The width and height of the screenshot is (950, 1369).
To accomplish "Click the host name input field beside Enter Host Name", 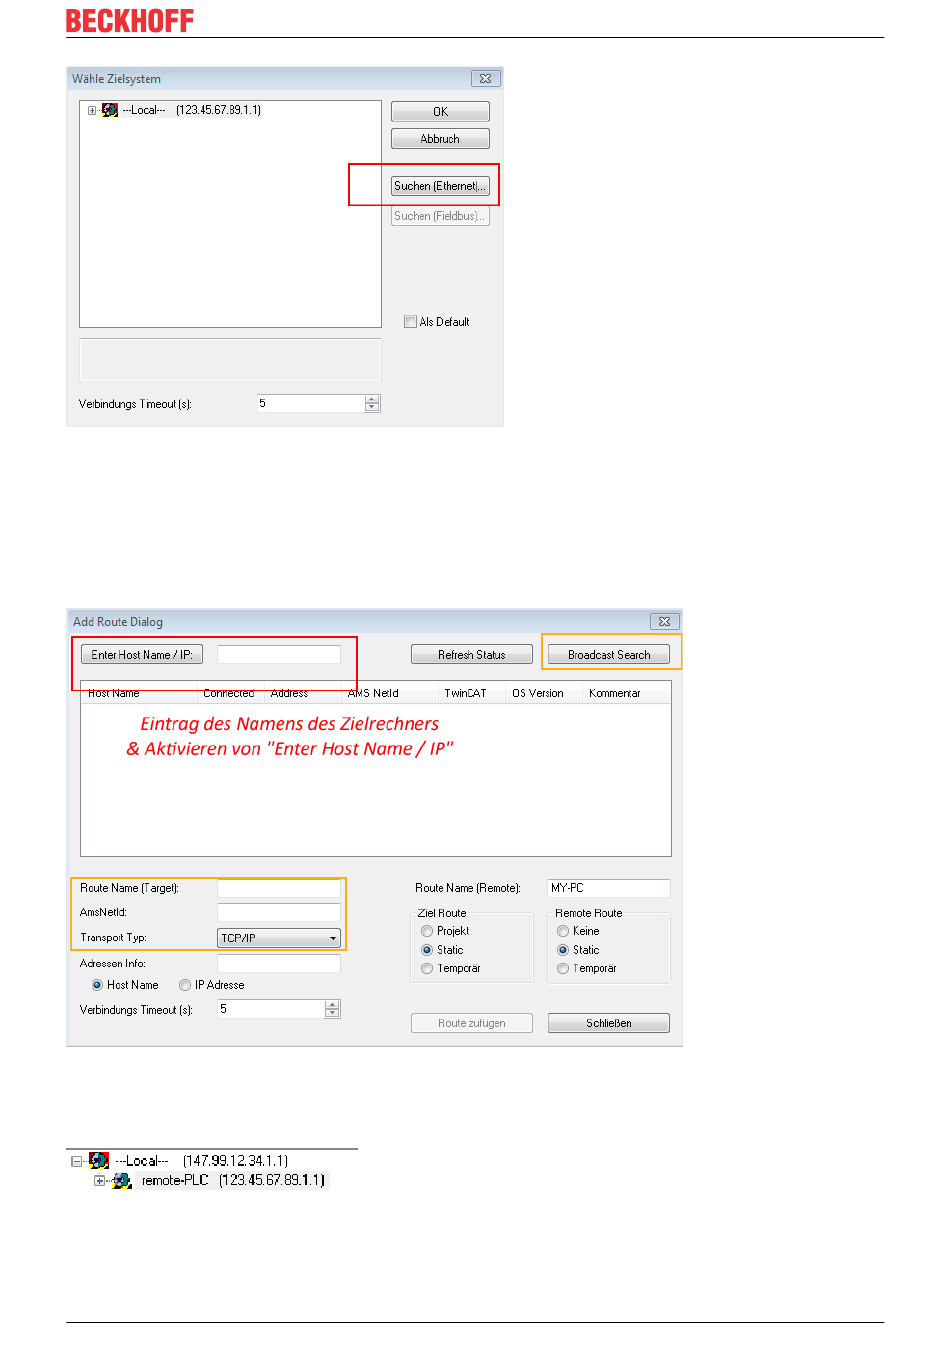I will tap(279, 655).
